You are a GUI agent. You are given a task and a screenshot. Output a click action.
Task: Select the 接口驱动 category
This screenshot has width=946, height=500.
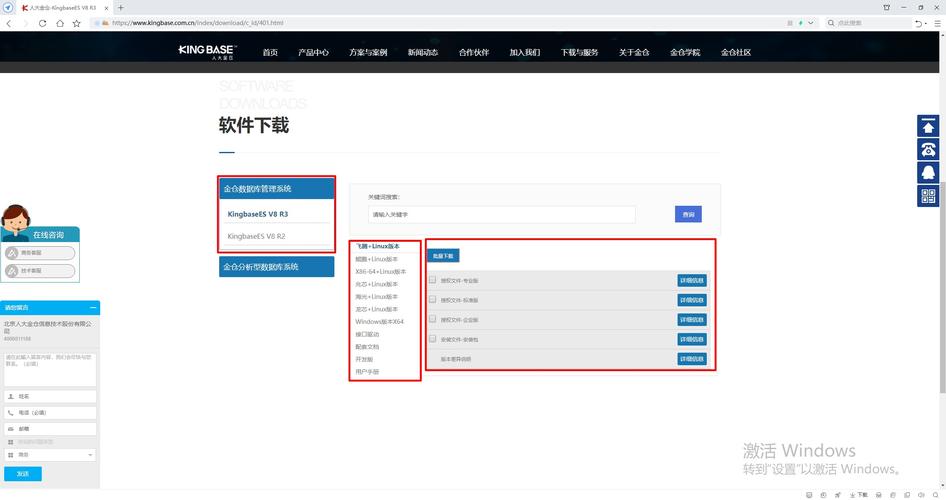pos(367,334)
